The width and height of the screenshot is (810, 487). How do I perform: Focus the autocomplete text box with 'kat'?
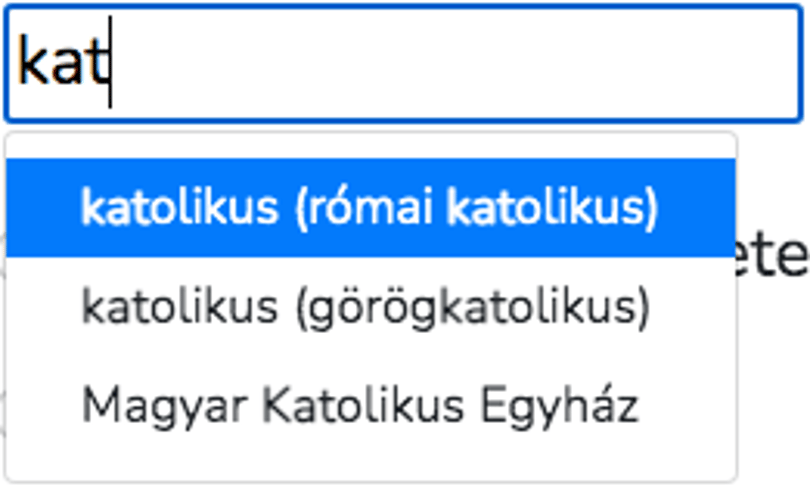click(x=404, y=64)
